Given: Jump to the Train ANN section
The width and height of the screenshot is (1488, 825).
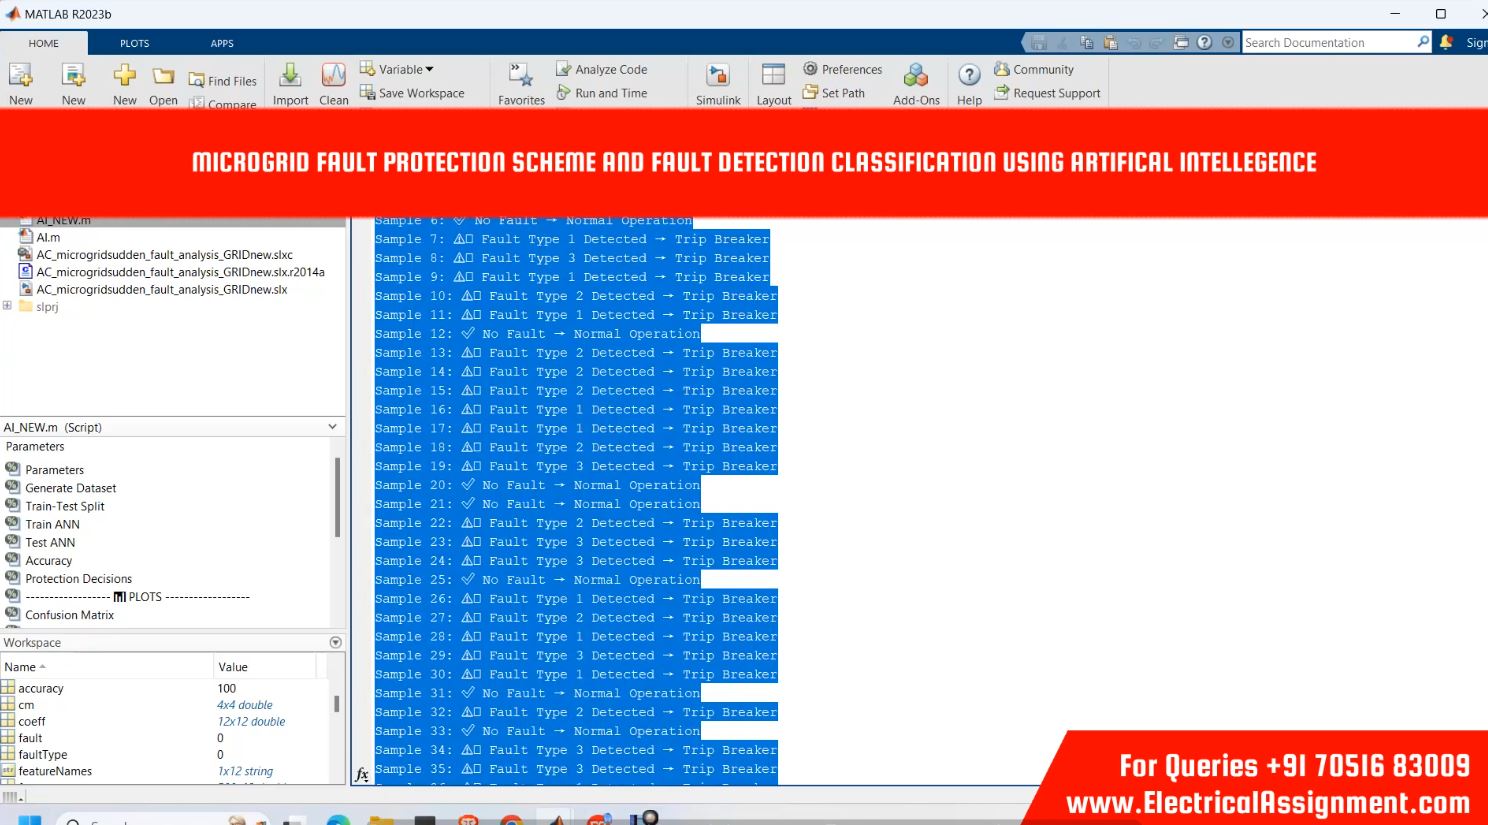Looking at the screenshot, I should (x=52, y=524).
